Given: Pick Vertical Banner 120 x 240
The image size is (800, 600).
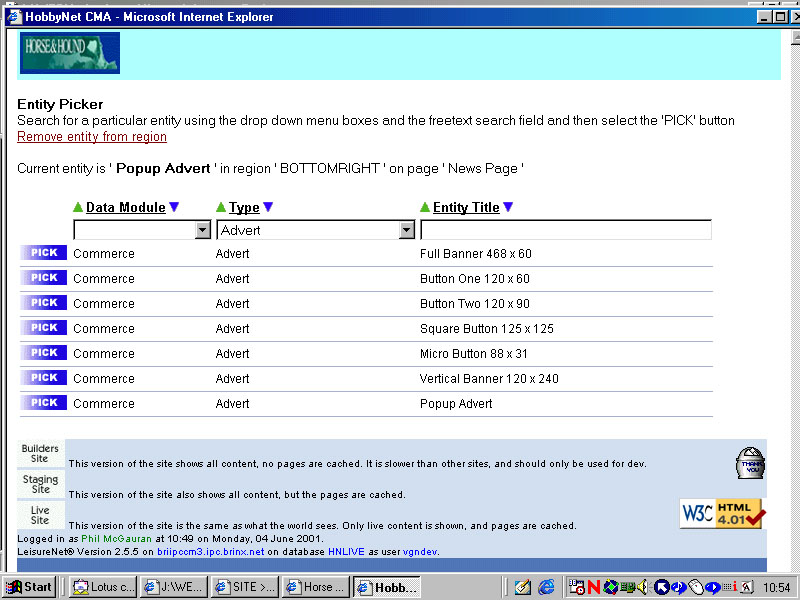Looking at the screenshot, I should click(x=43, y=378).
